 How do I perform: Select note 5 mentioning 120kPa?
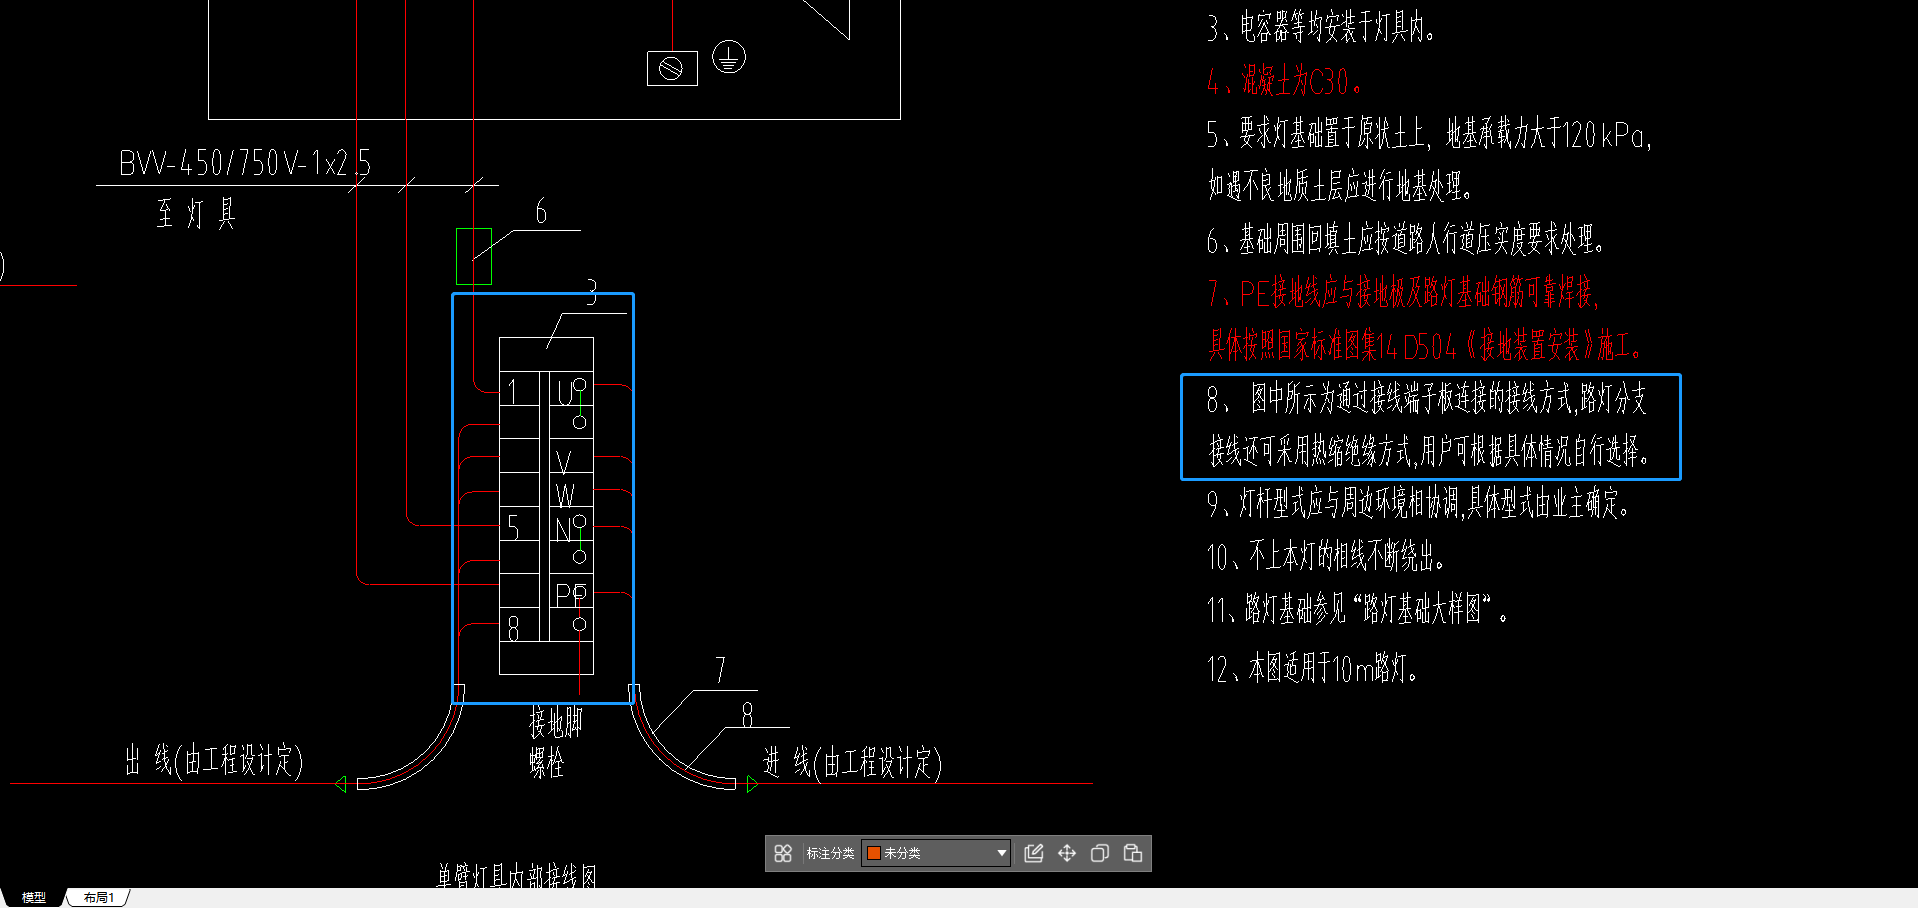click(x=1429, y=134)
